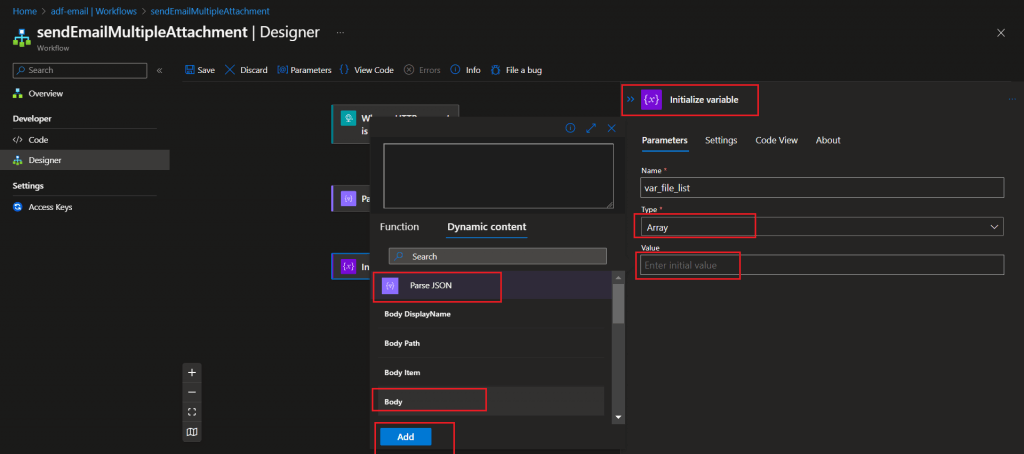Collapse the left navigation using double chevron
This screenshot has height=454, width=1024.
click(159, 70)
